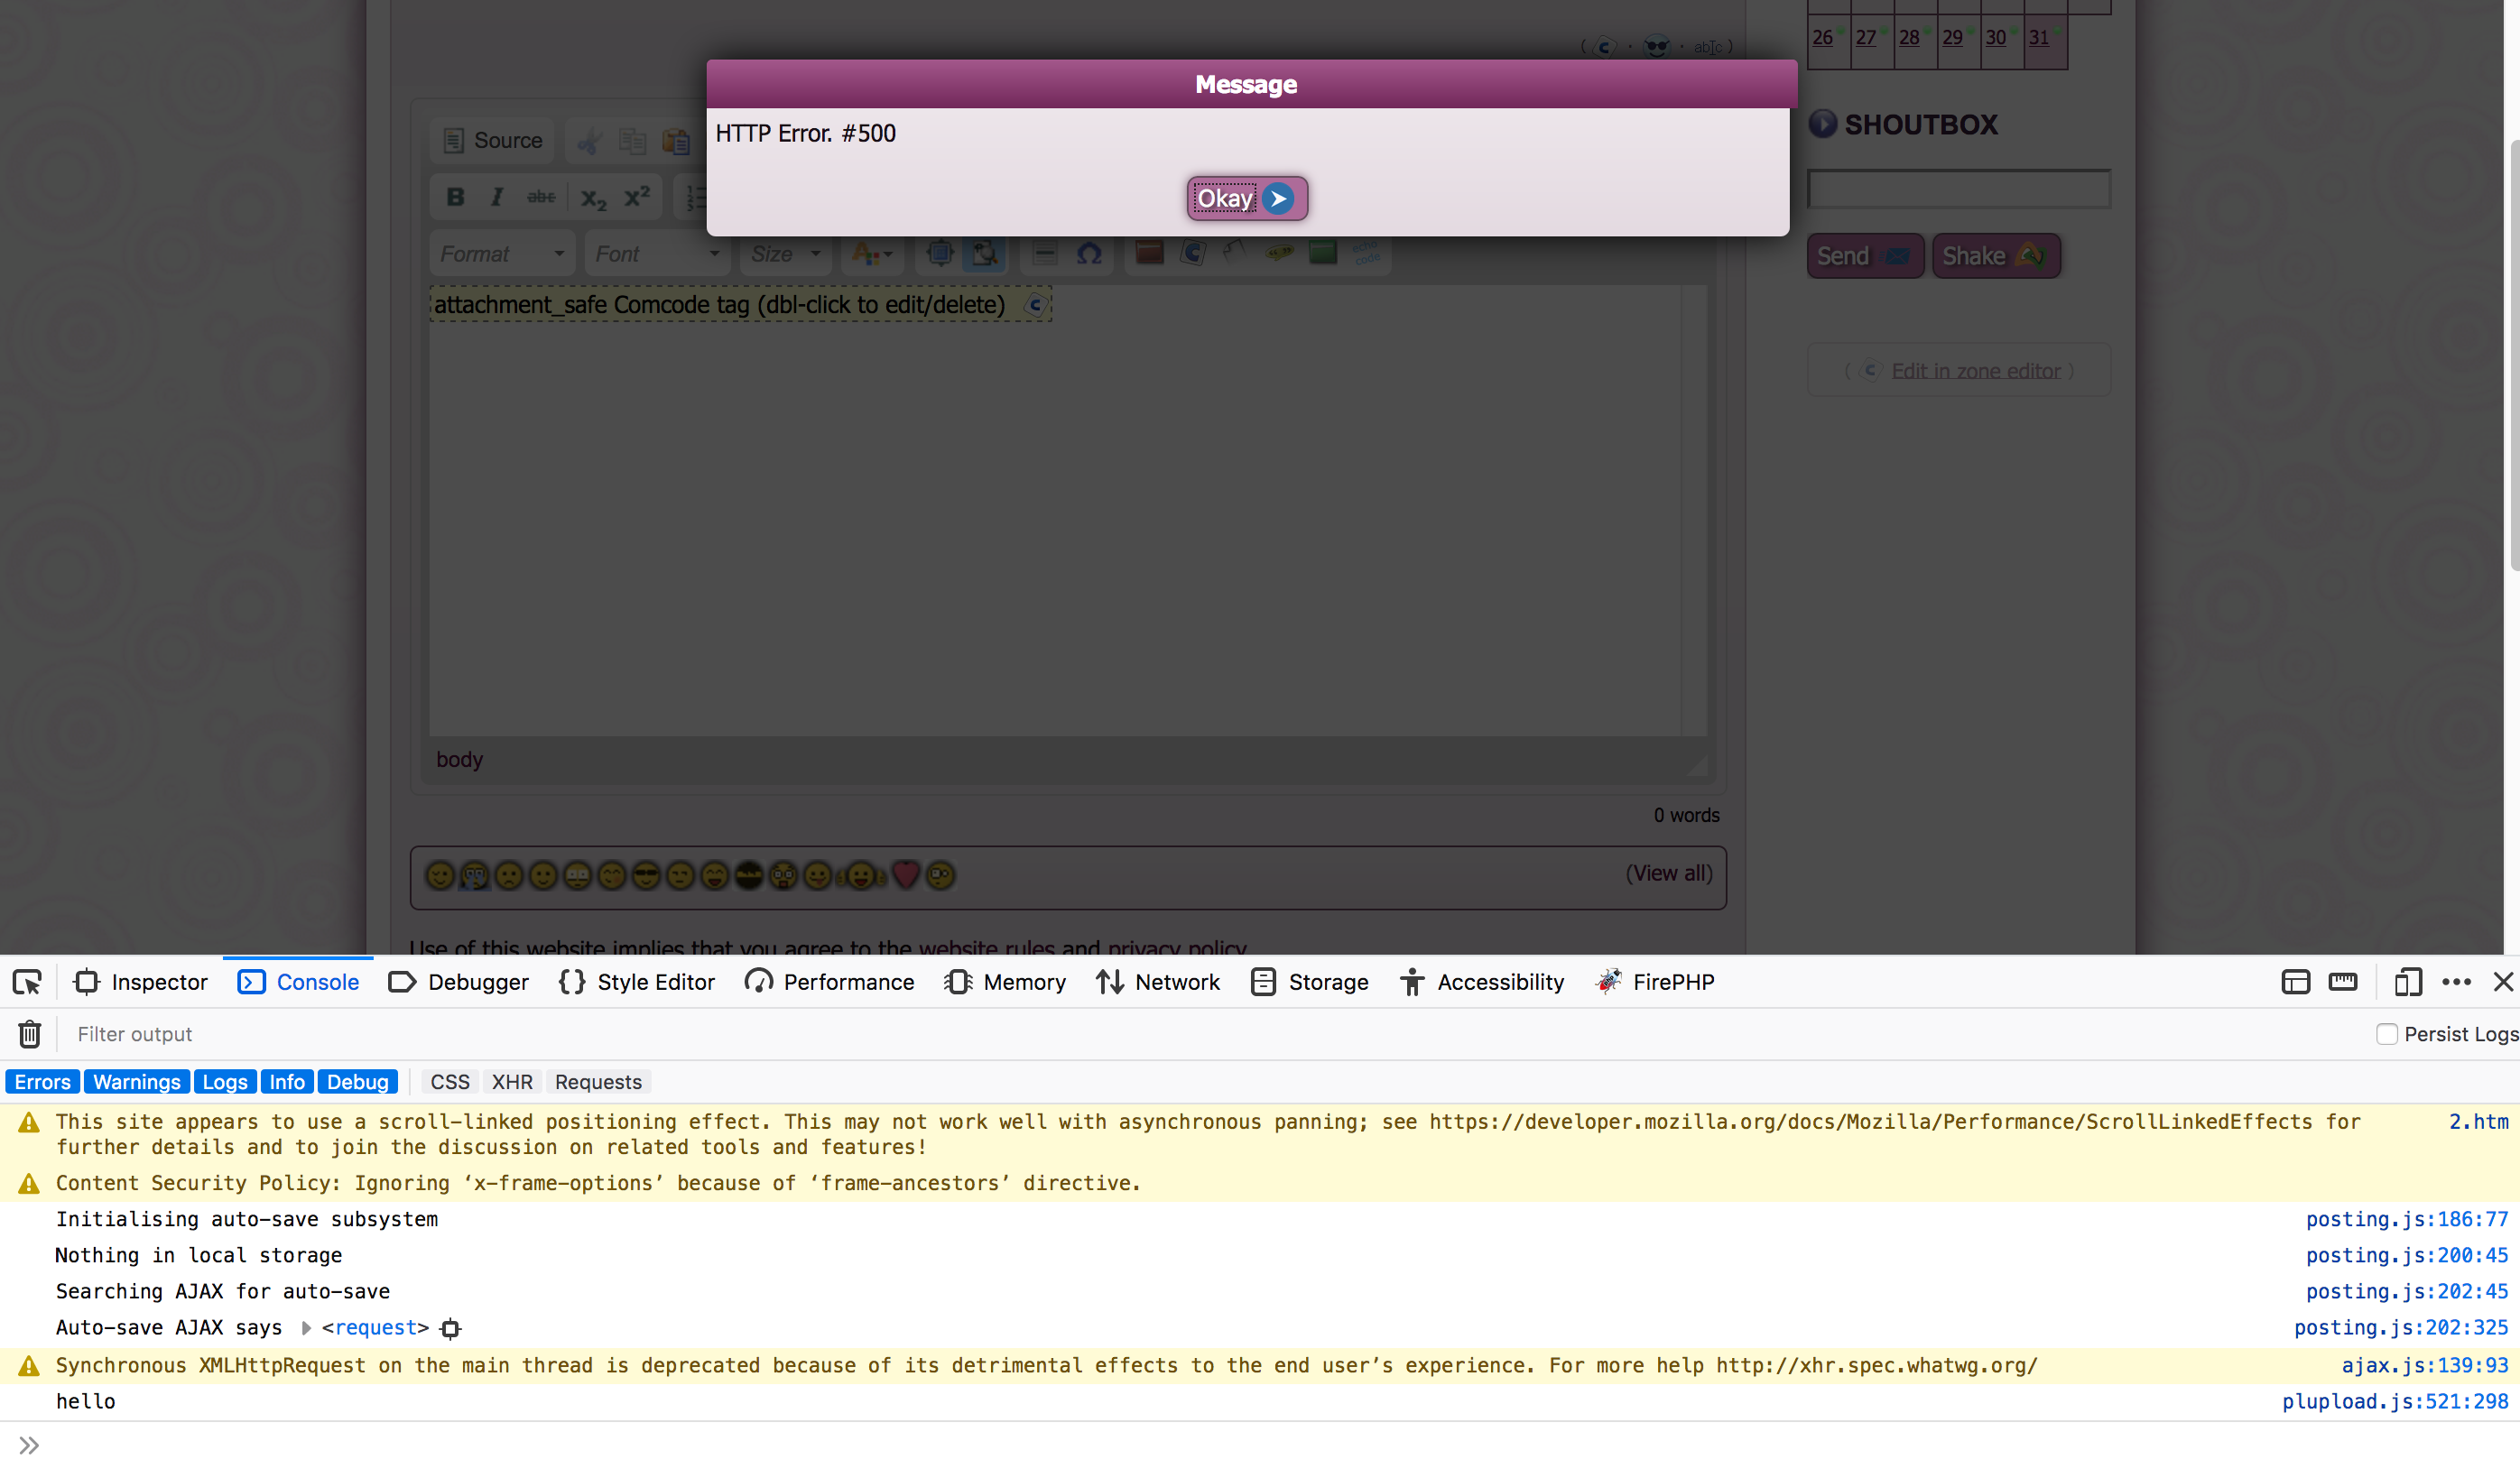This screenshot has width=2520, height=1478.
Task: Open calendar day 26
Action: pyautogui.click(x=1822, y=37)
